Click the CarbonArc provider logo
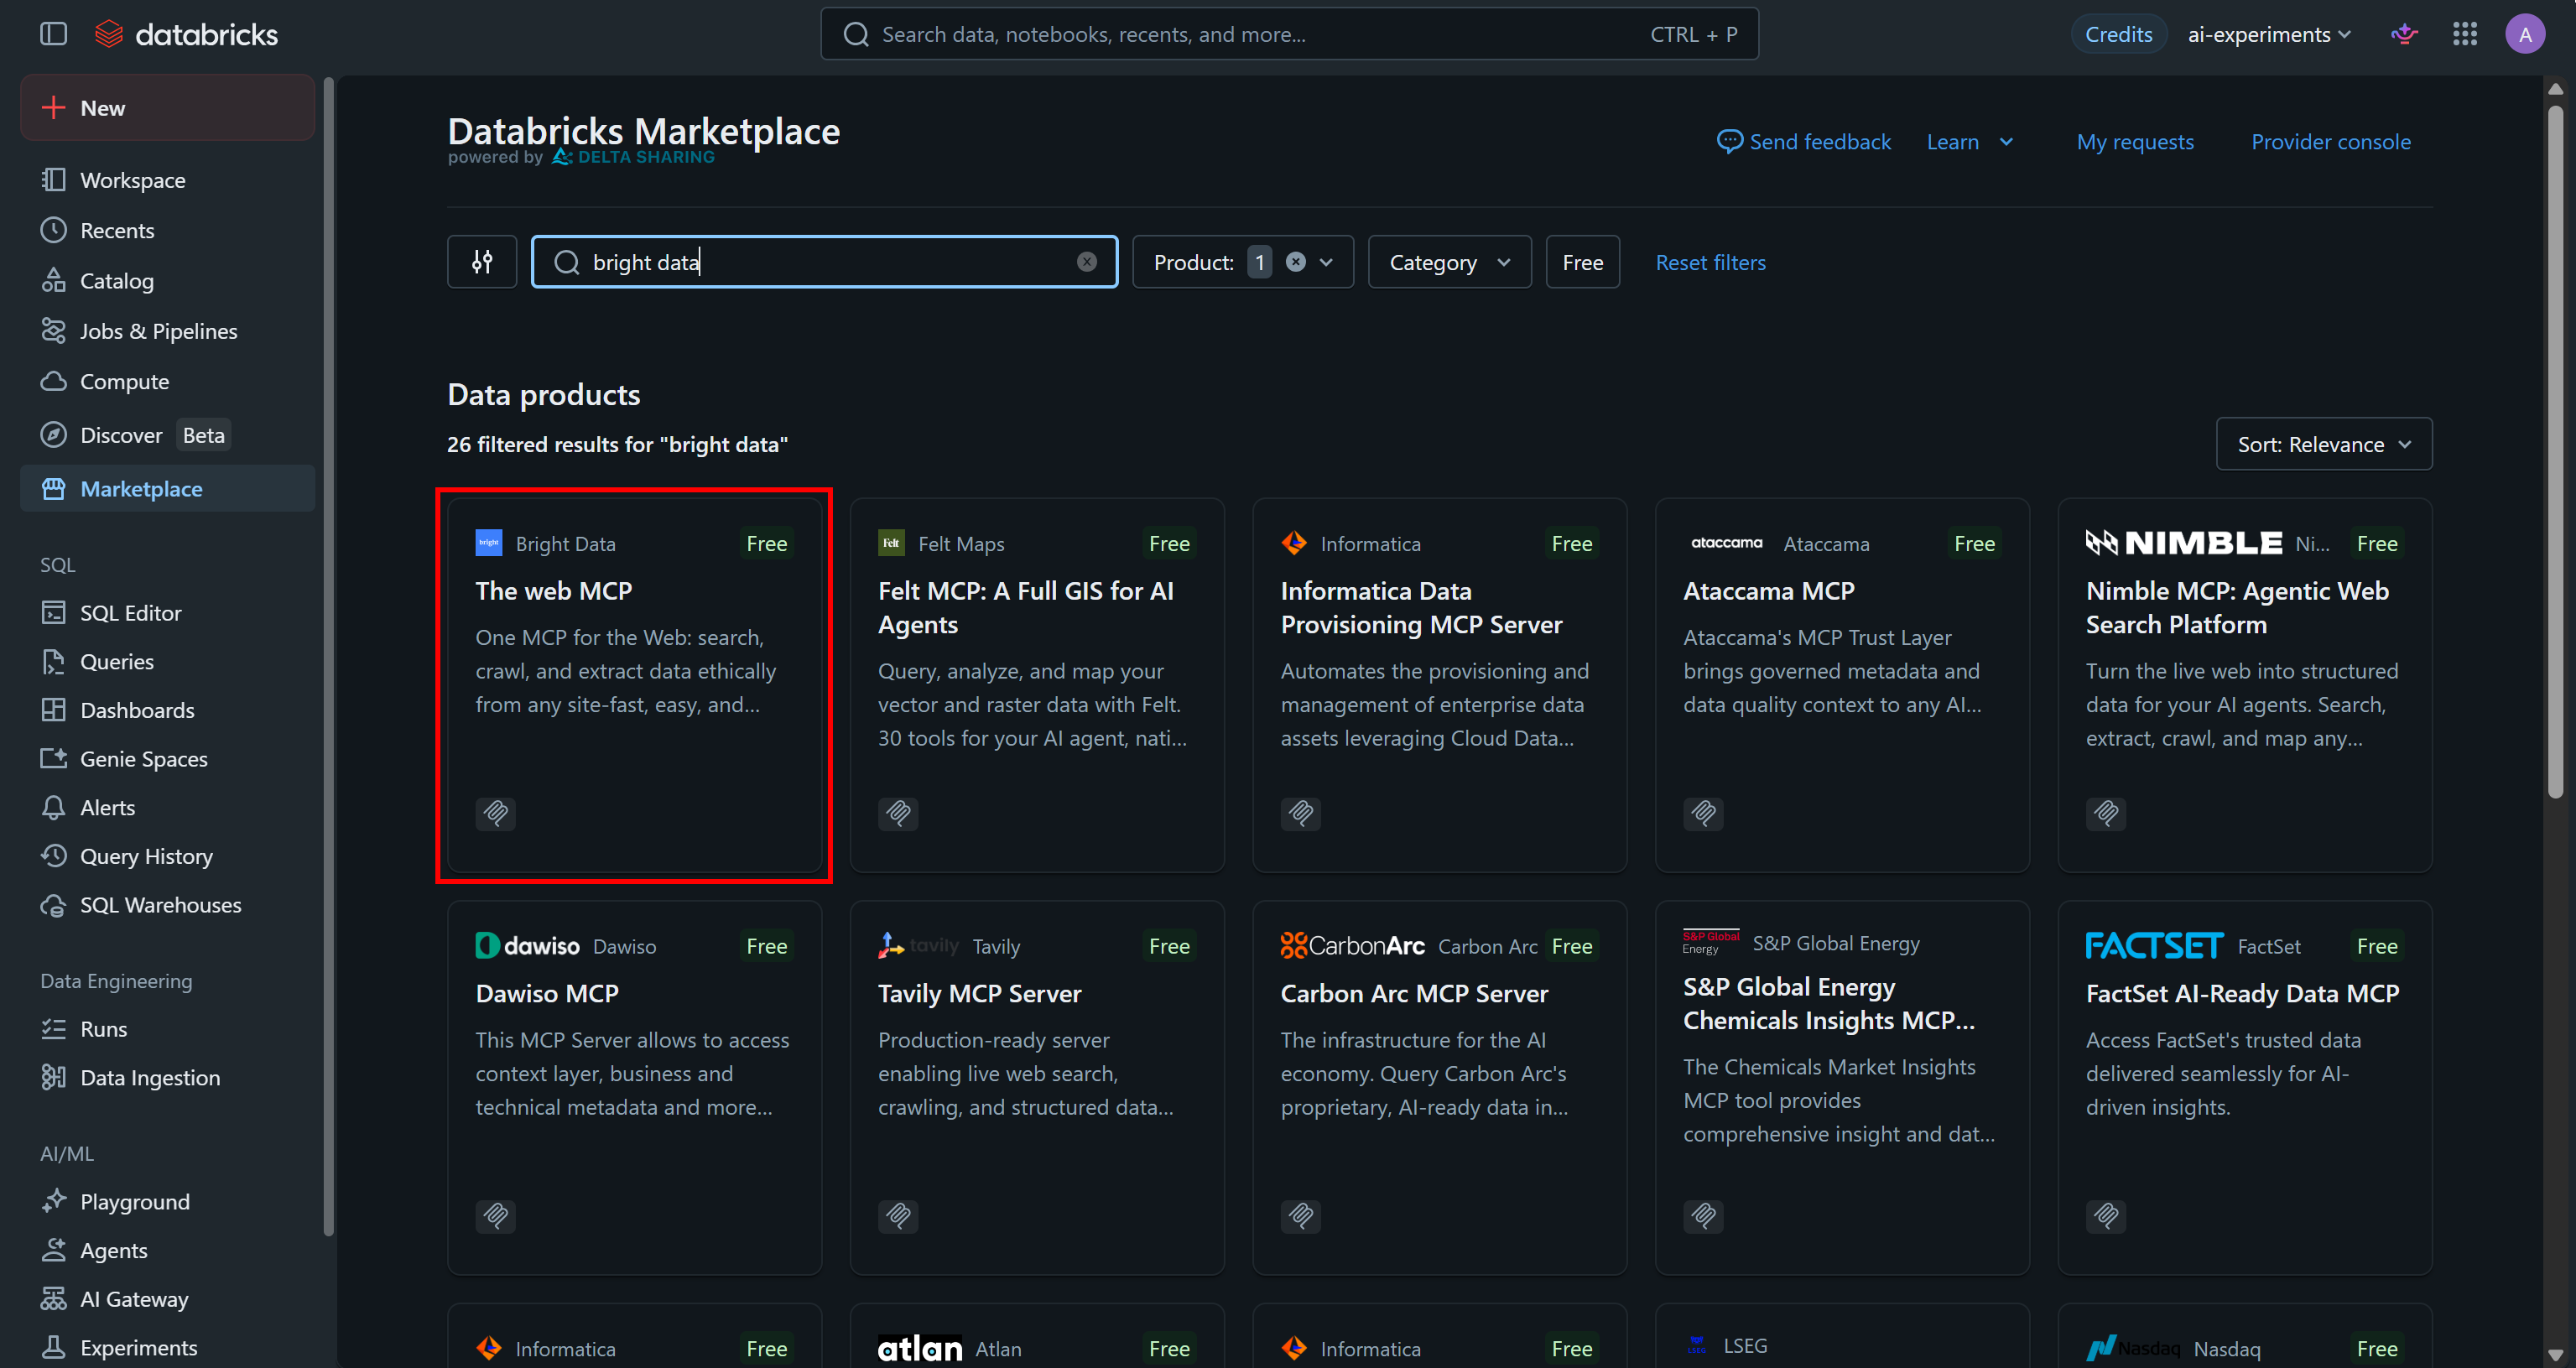 tap(1353, 946)
